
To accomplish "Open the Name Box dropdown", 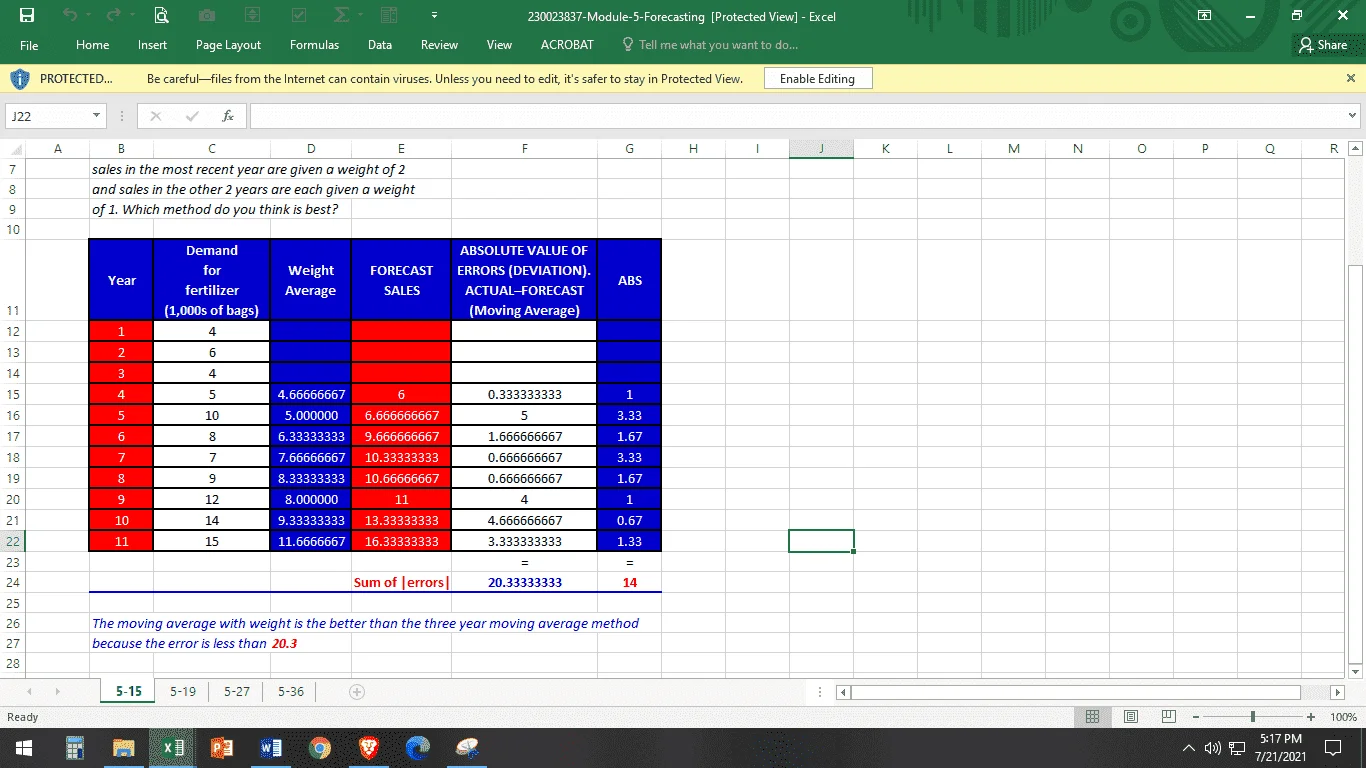I will [96, 116].
